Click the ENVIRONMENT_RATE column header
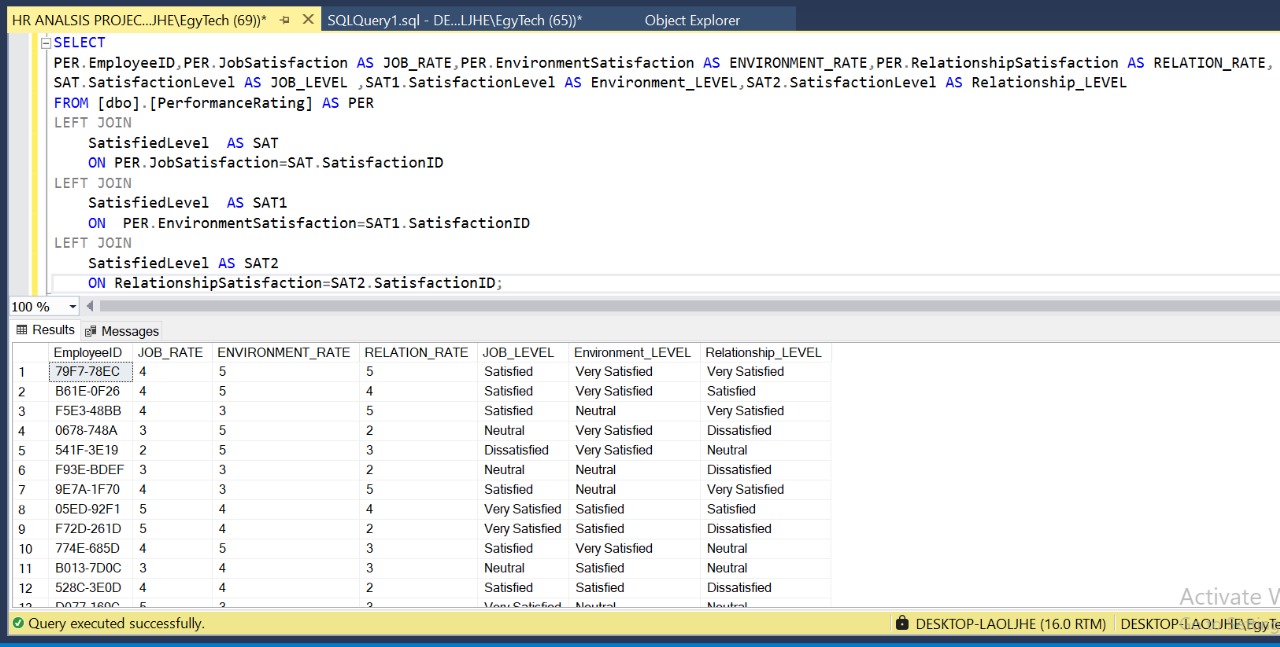This screenshot has height=647, width=1280. 285,352
